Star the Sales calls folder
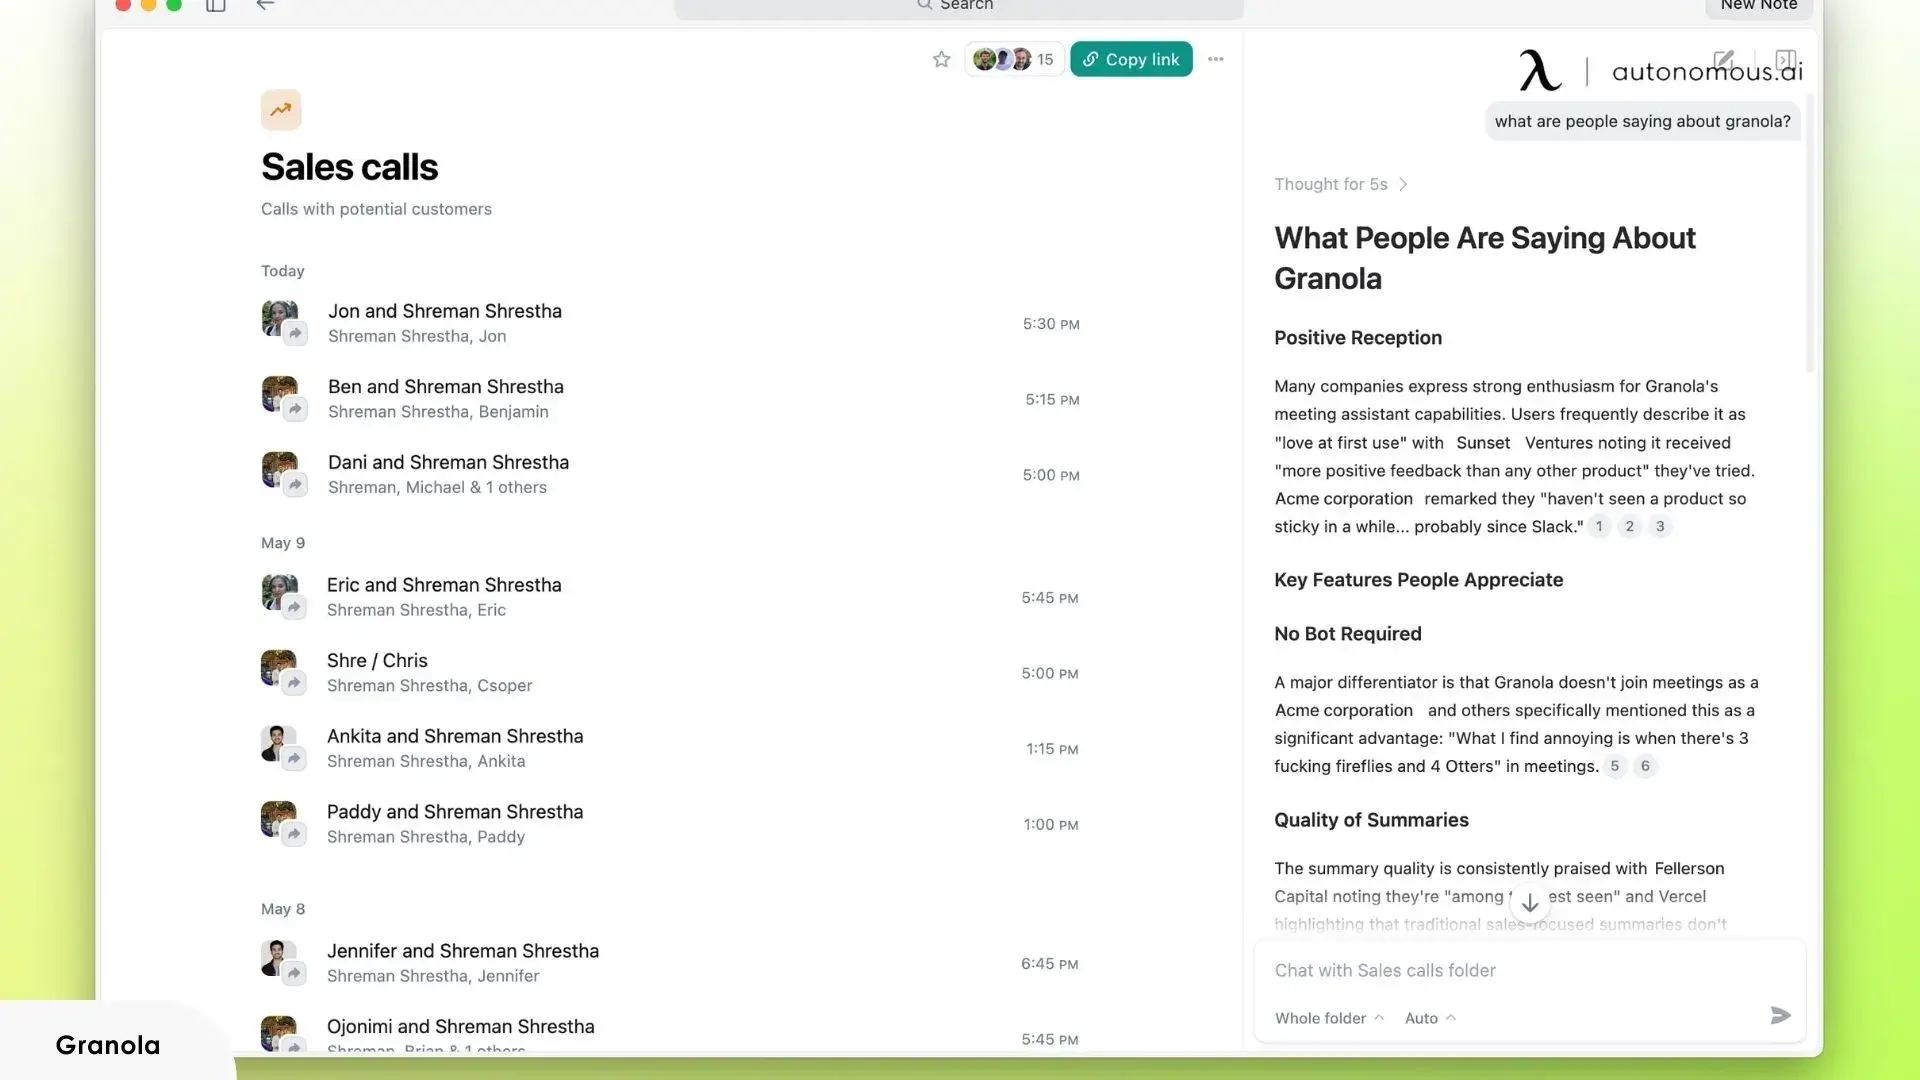Screen dimensions: 1920x1080 pyautogui.click(x=941, y=59)
